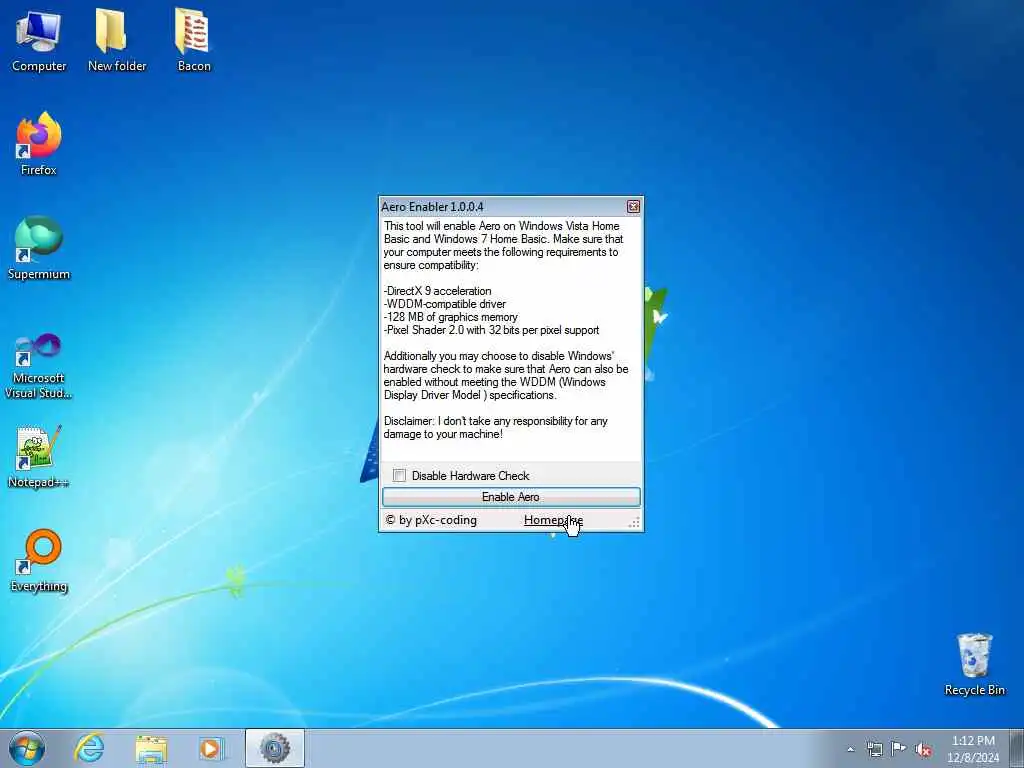Screen dimensions: 1024x768
Task: Click the Aero Enabler 1.0.0.4 title bar
Action: 503,207
